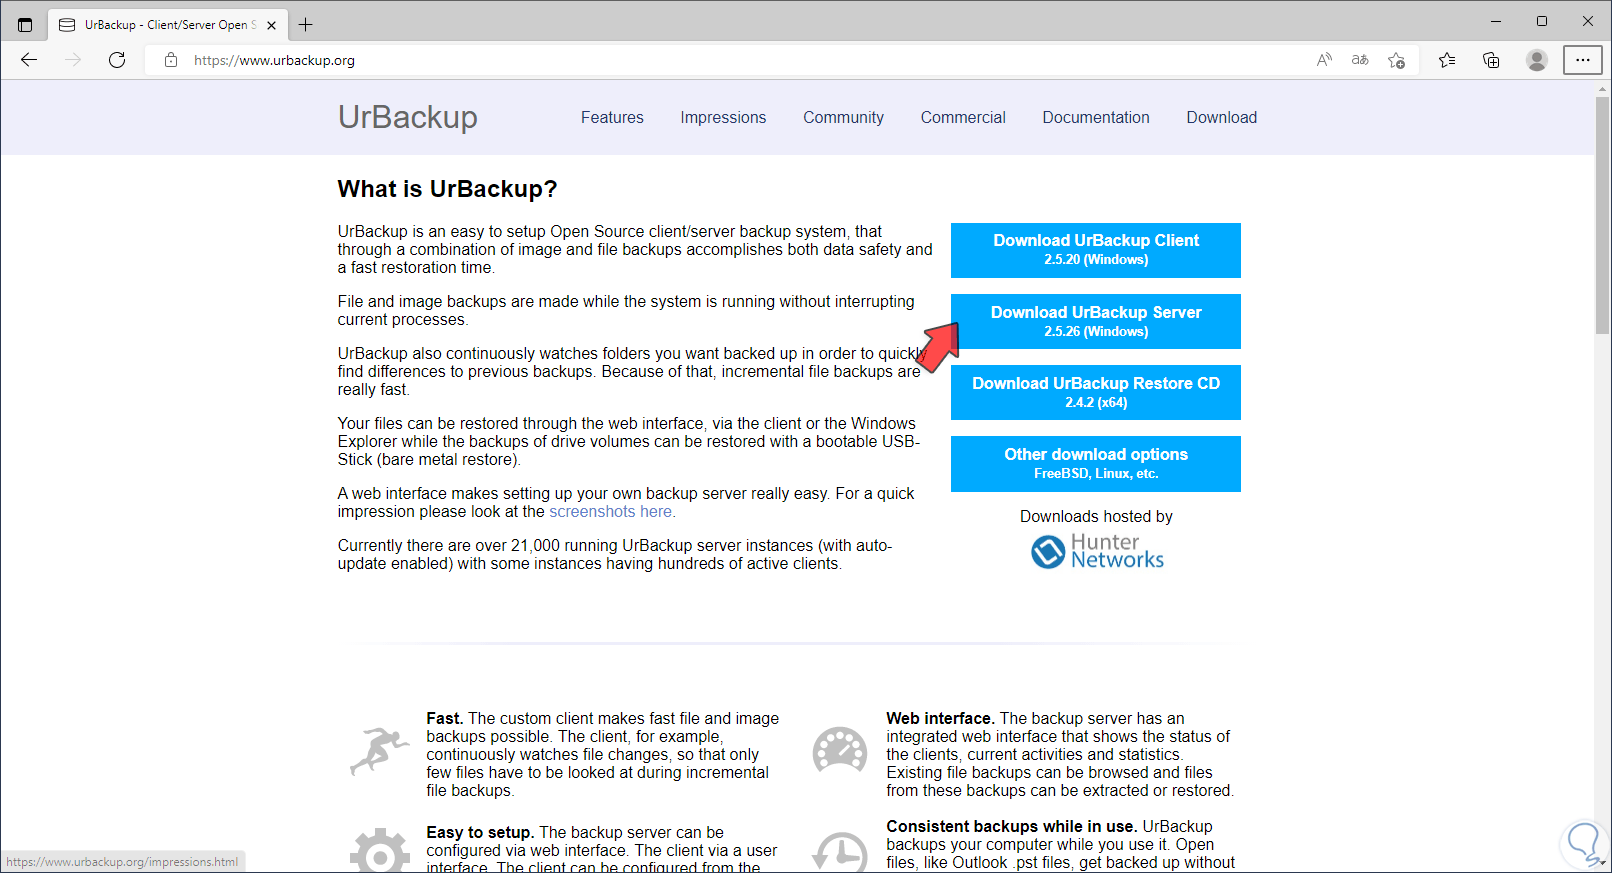The width and height of the screenshot is (1612, 873).
Task: Add this page to favorites
Action: coord(1397,60)
